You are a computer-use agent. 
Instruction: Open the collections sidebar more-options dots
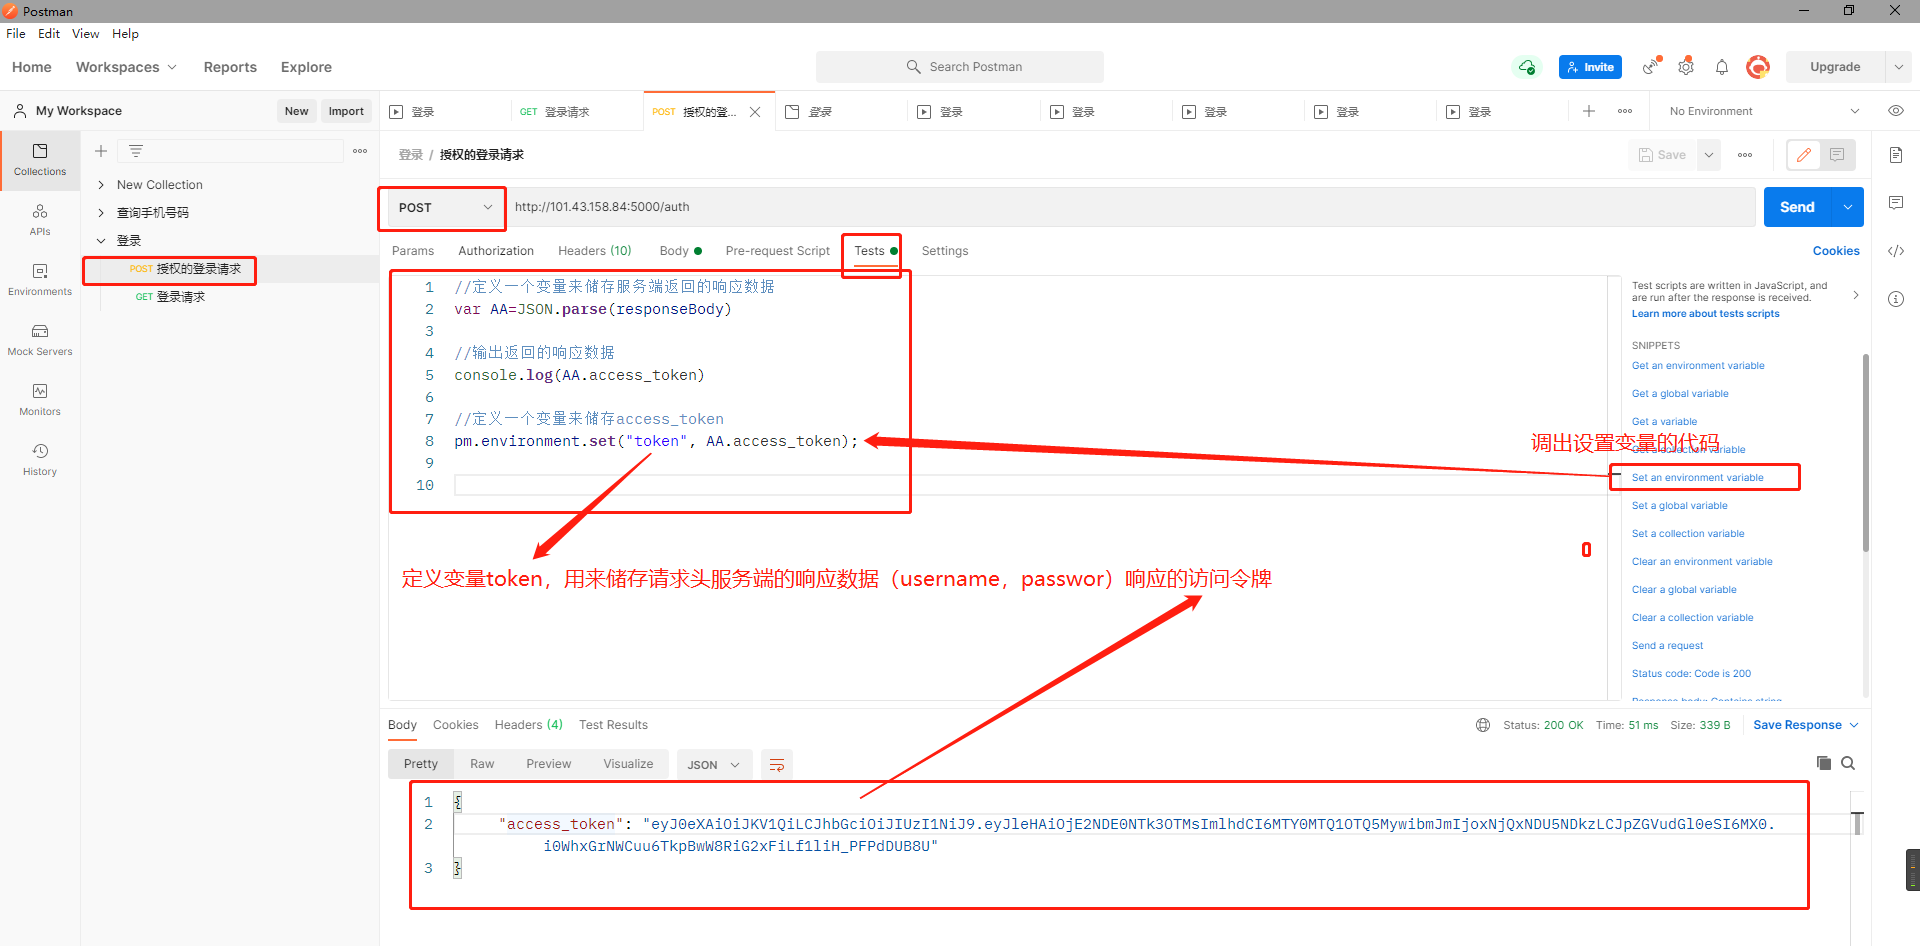pos(360,151)
